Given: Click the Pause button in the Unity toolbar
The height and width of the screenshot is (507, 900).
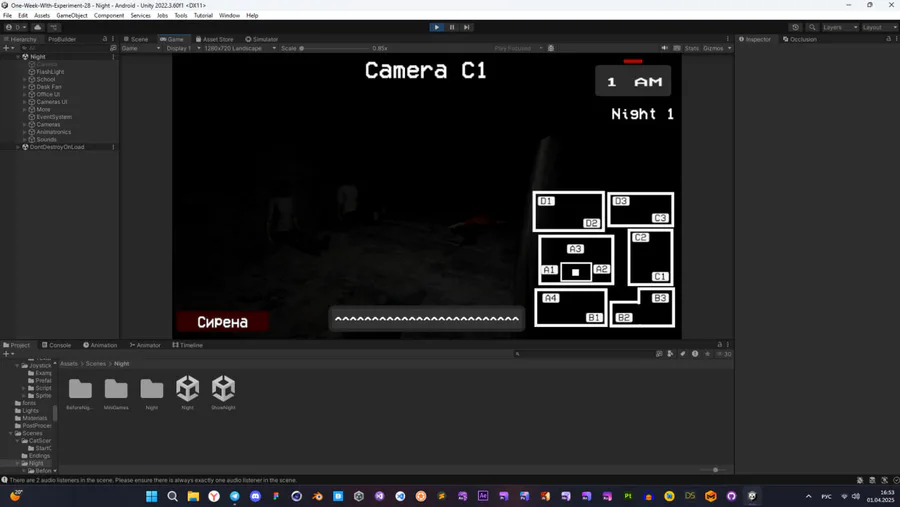Looking at the screenshot, I should (x=452, y=27).
